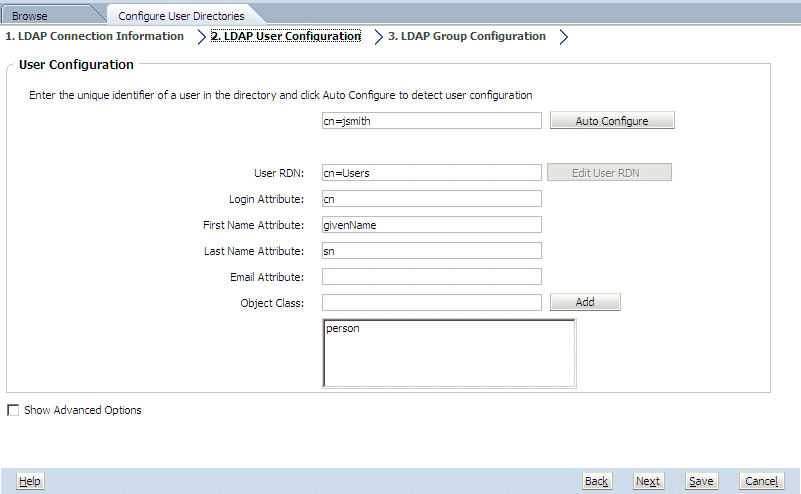Focus the User RDN text field
801x494 pixels.
[431, 173]
